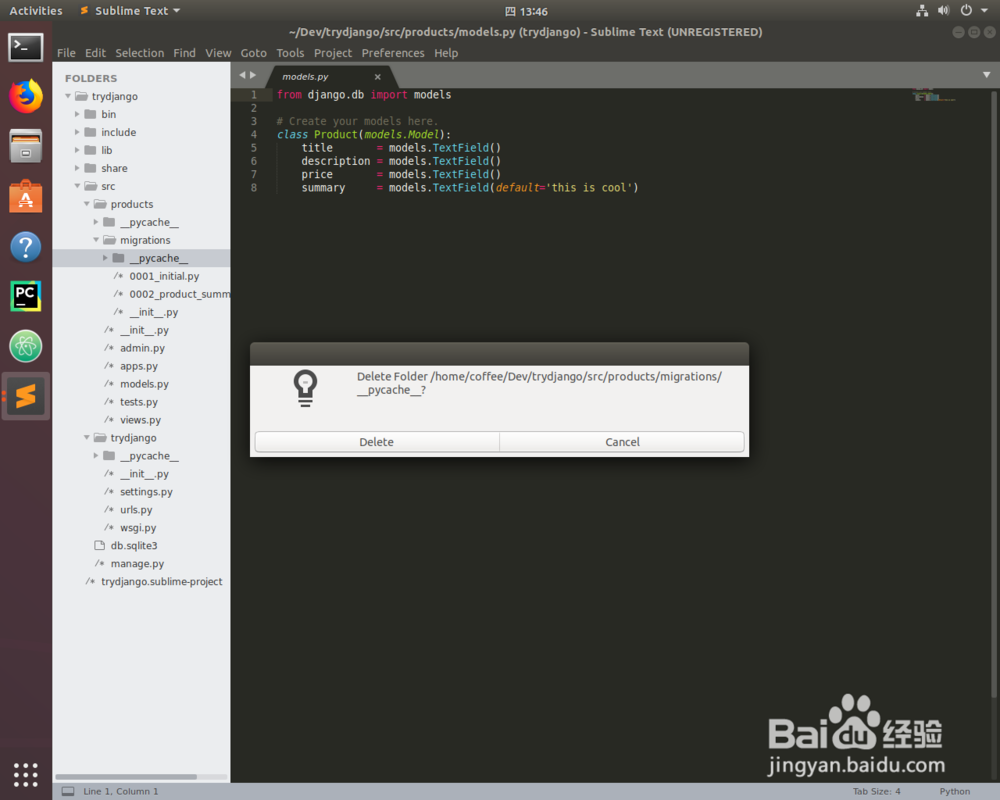
Task: Change the Python syntax selector
Action: 954,791
